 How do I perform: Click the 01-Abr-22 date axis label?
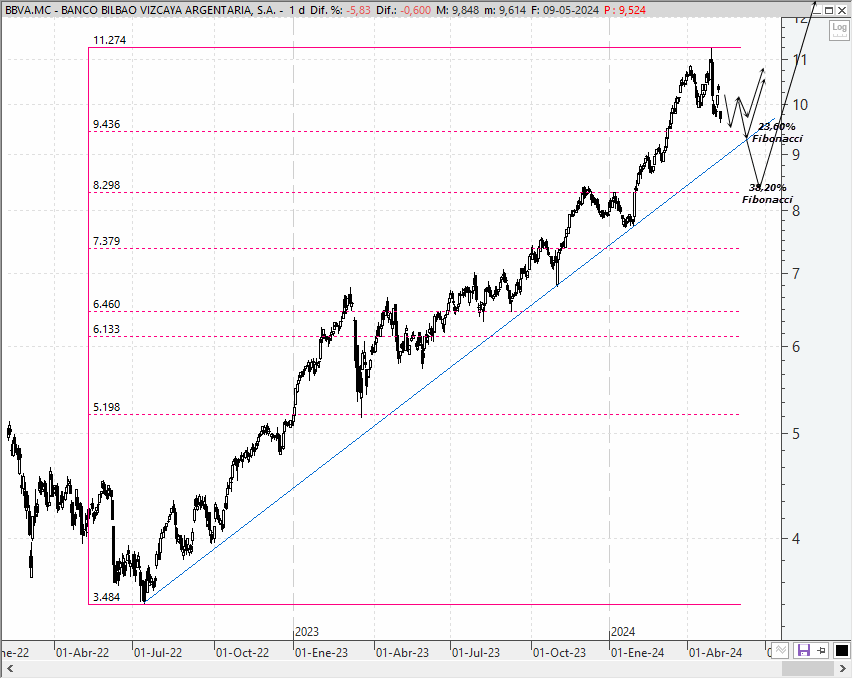coord(82,652)
